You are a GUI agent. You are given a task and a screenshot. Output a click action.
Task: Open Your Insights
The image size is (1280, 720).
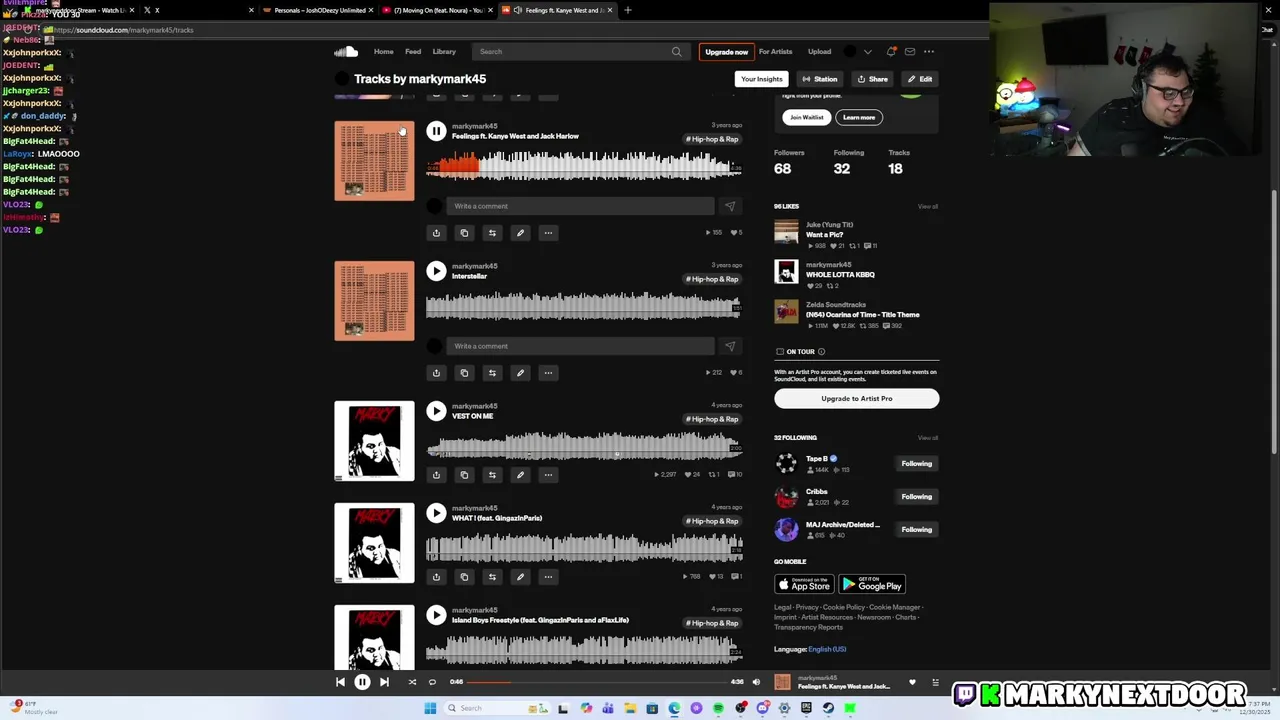[x=762, y=79]
